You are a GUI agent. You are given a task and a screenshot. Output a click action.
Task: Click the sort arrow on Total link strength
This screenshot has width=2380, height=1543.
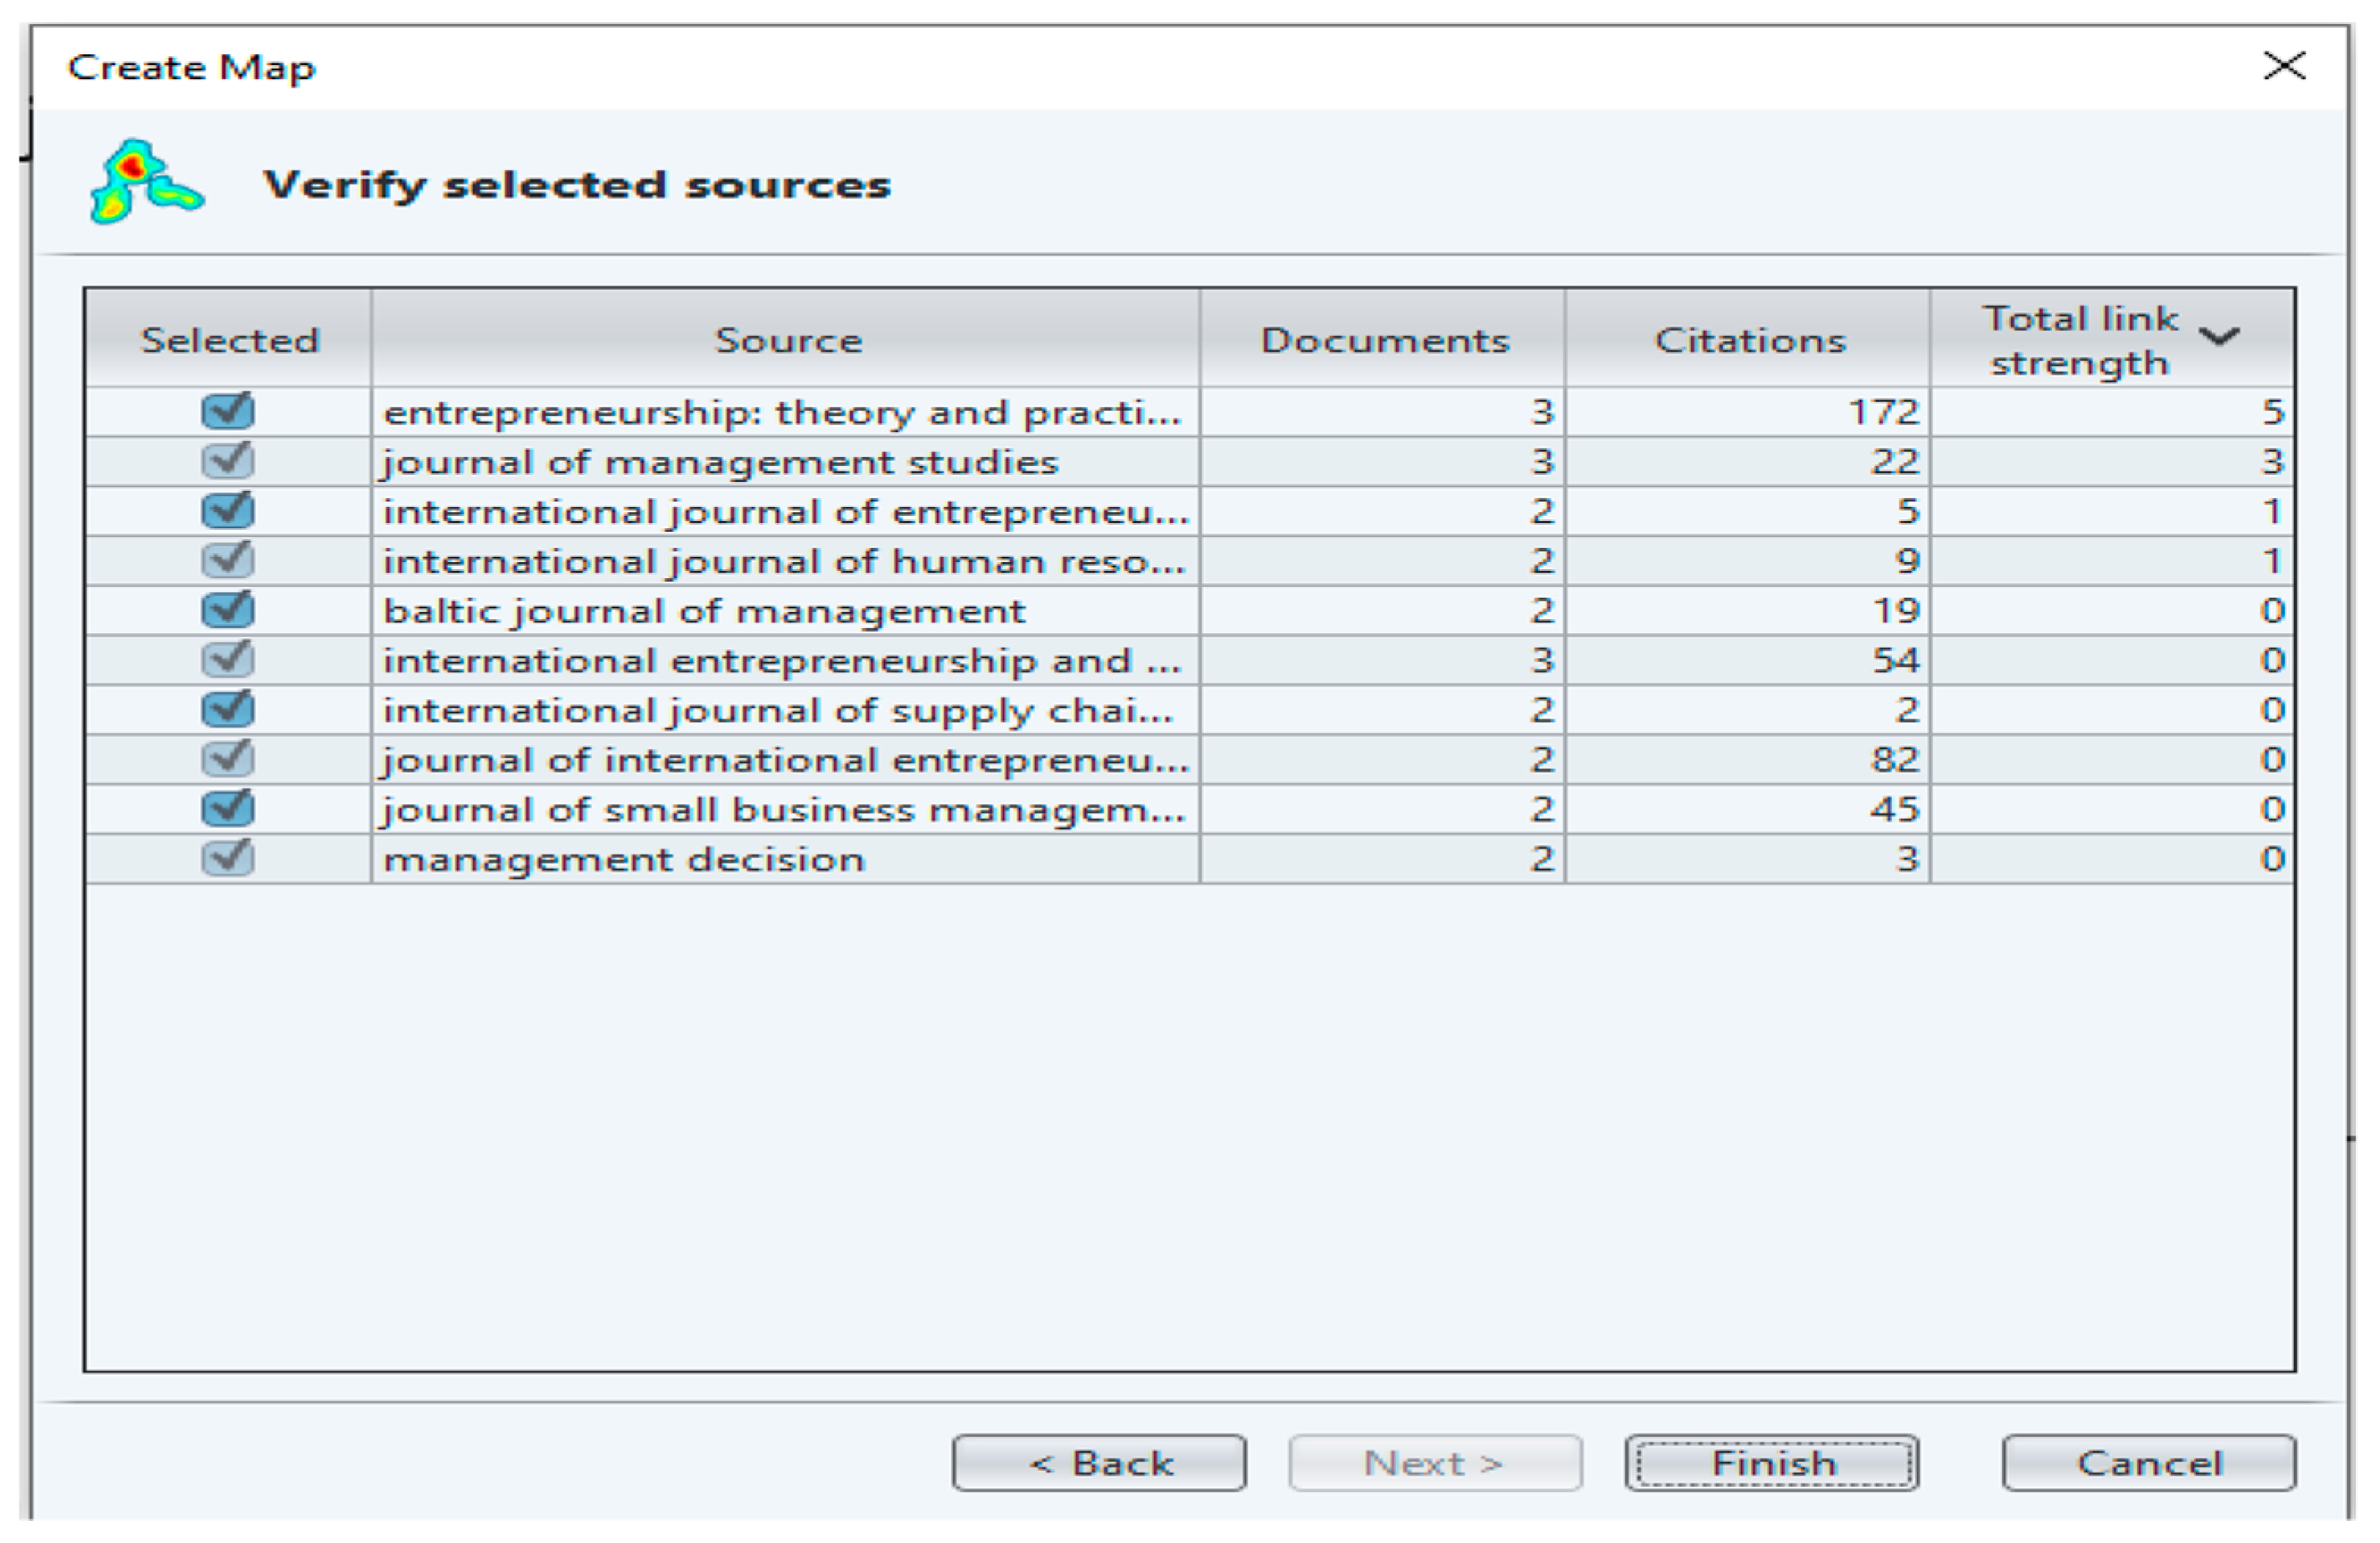click(x=2219, y=337)
